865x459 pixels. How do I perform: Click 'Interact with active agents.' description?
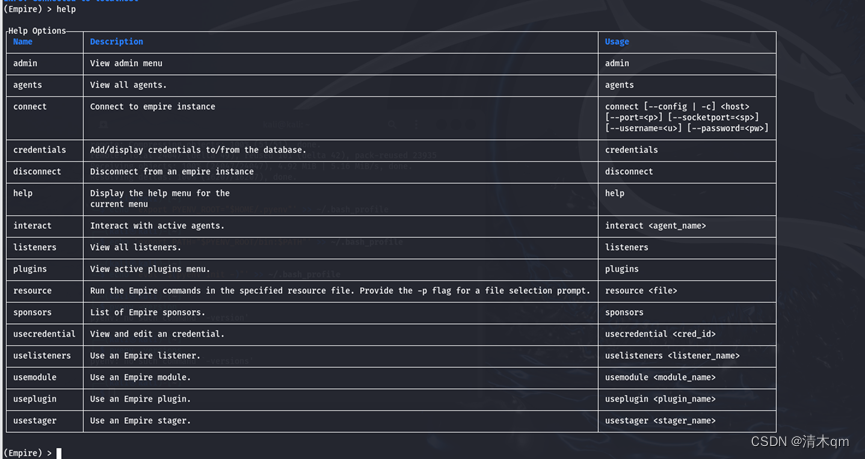pyautogui.click(x=157, y=226)
